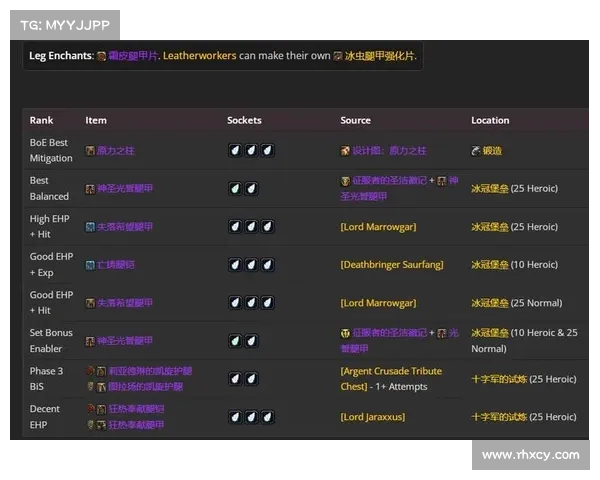Click the teal-tinted socket in the Set Bonus Enabler row
This screenshot has height=480, width=600.
pos(235,341)
